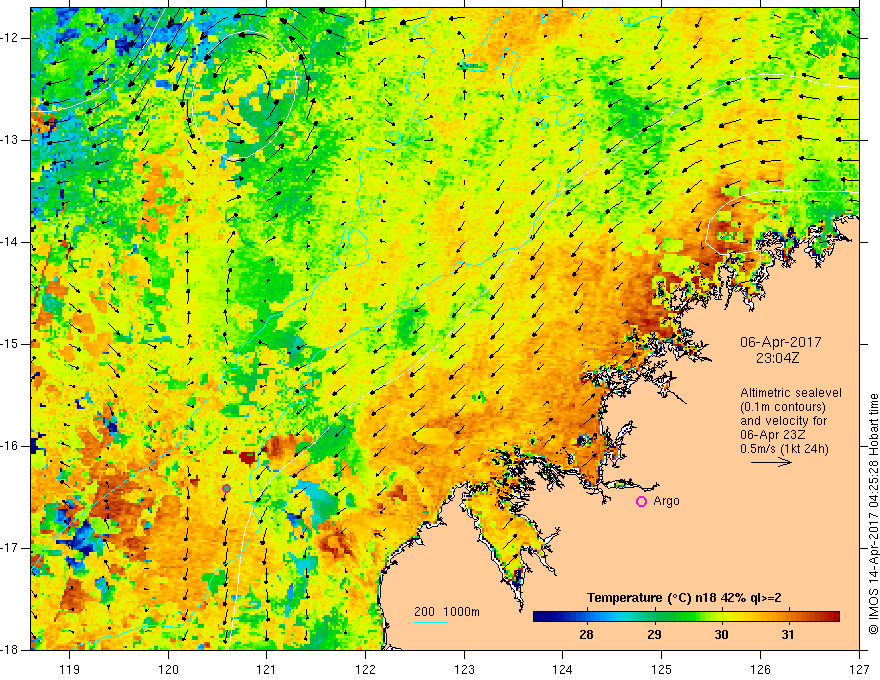
Task: Click the vertical IMOS copyright timestamp text
Action: pos(873,514)
